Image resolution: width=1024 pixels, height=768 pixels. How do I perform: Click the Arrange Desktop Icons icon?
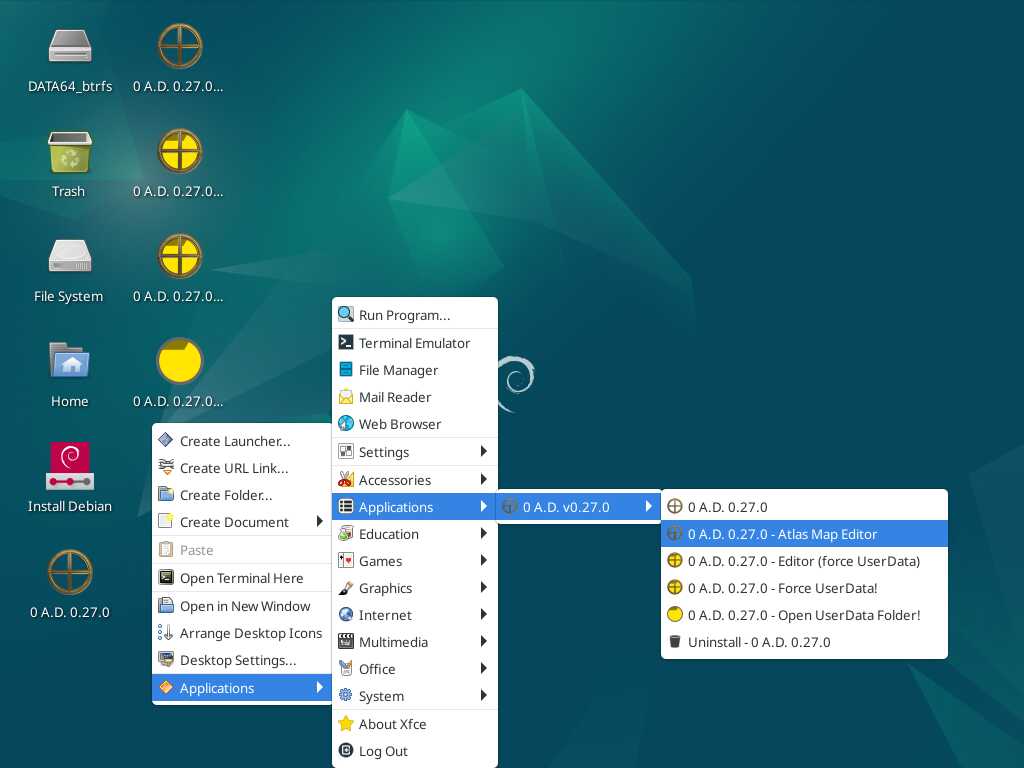click(166, 632)
